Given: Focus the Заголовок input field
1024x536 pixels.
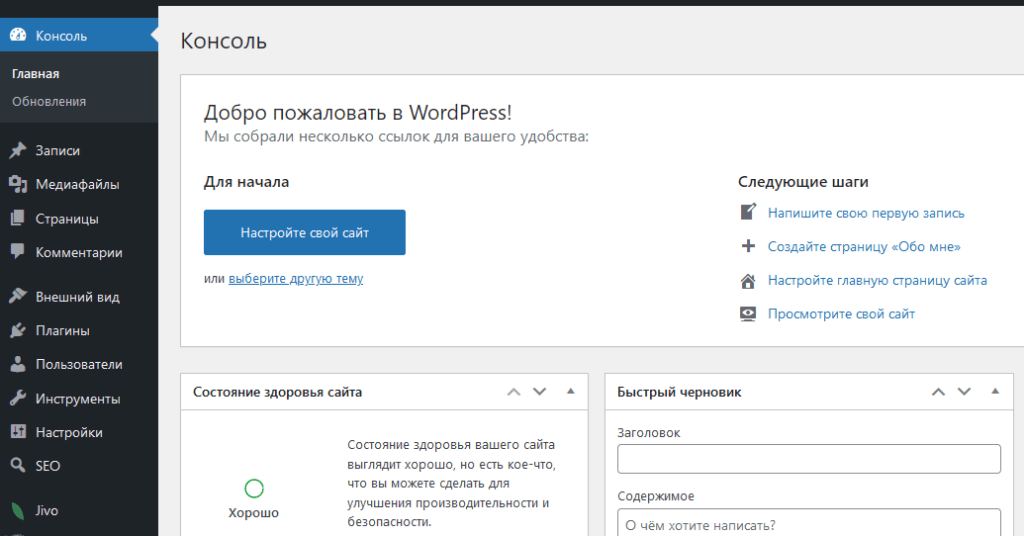Looking at the screenshot, I should click(808, 459).
